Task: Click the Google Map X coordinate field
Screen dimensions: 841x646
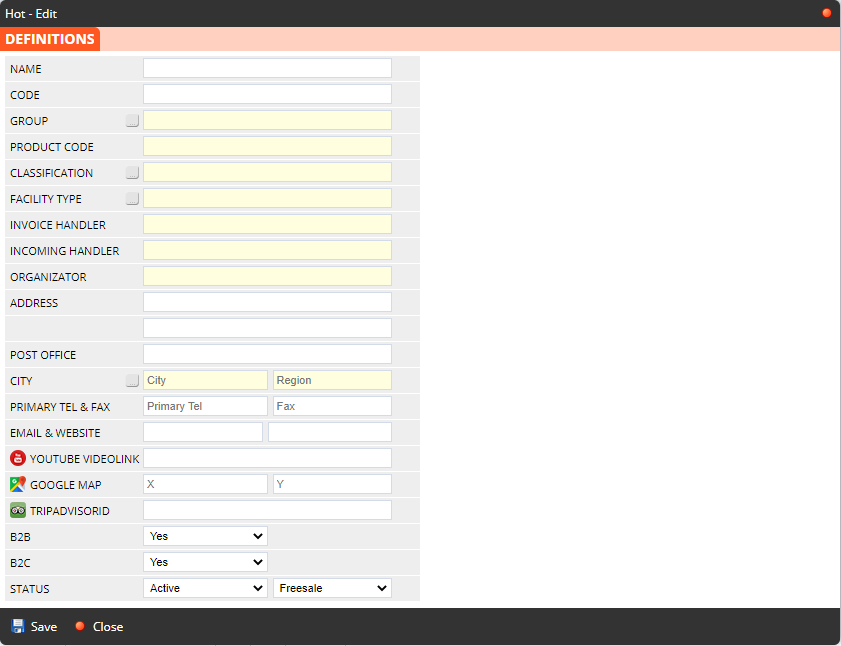Action: [205, 484]
